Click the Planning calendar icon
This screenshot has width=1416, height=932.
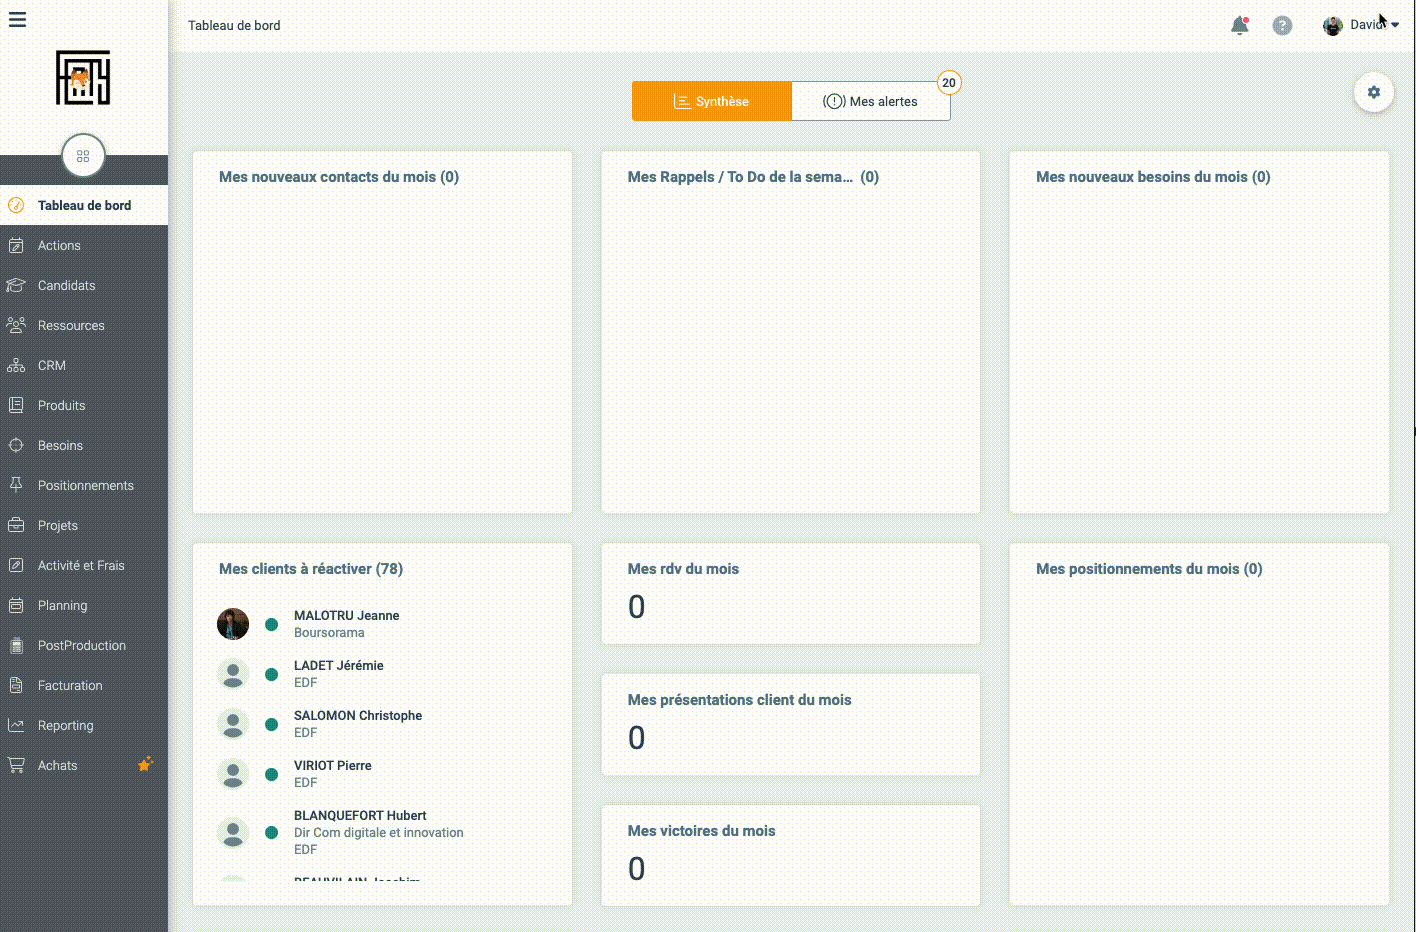(16, 605)
